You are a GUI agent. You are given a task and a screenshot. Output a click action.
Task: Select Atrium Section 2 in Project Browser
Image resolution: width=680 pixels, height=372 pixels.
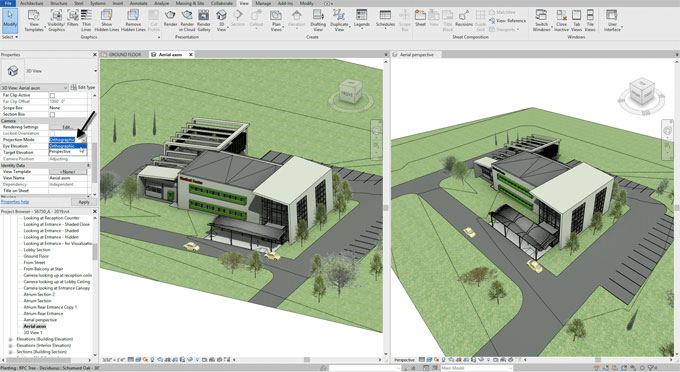[x=39, y=294]
